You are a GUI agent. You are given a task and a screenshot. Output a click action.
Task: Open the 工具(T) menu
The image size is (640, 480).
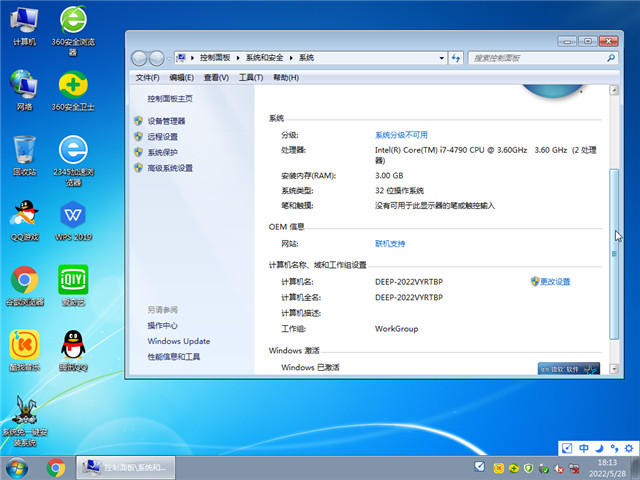click(x=251, y=77)
